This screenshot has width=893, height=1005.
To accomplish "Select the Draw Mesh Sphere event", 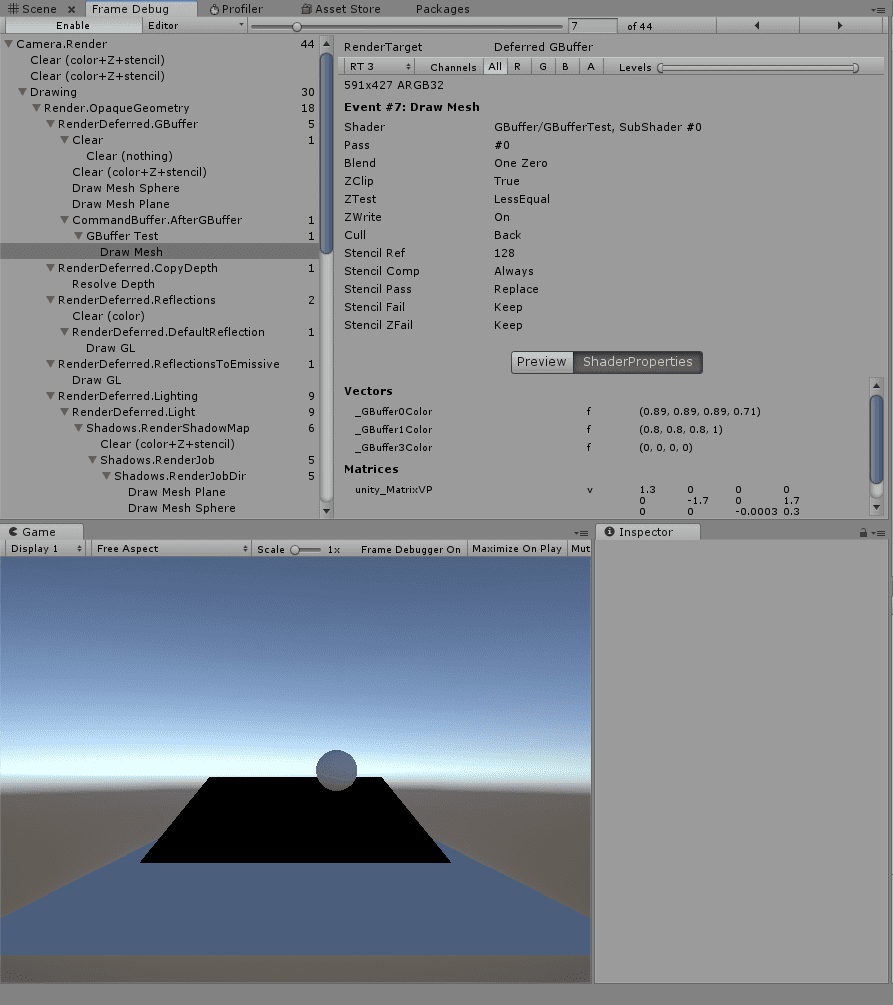I will [126, 188].
